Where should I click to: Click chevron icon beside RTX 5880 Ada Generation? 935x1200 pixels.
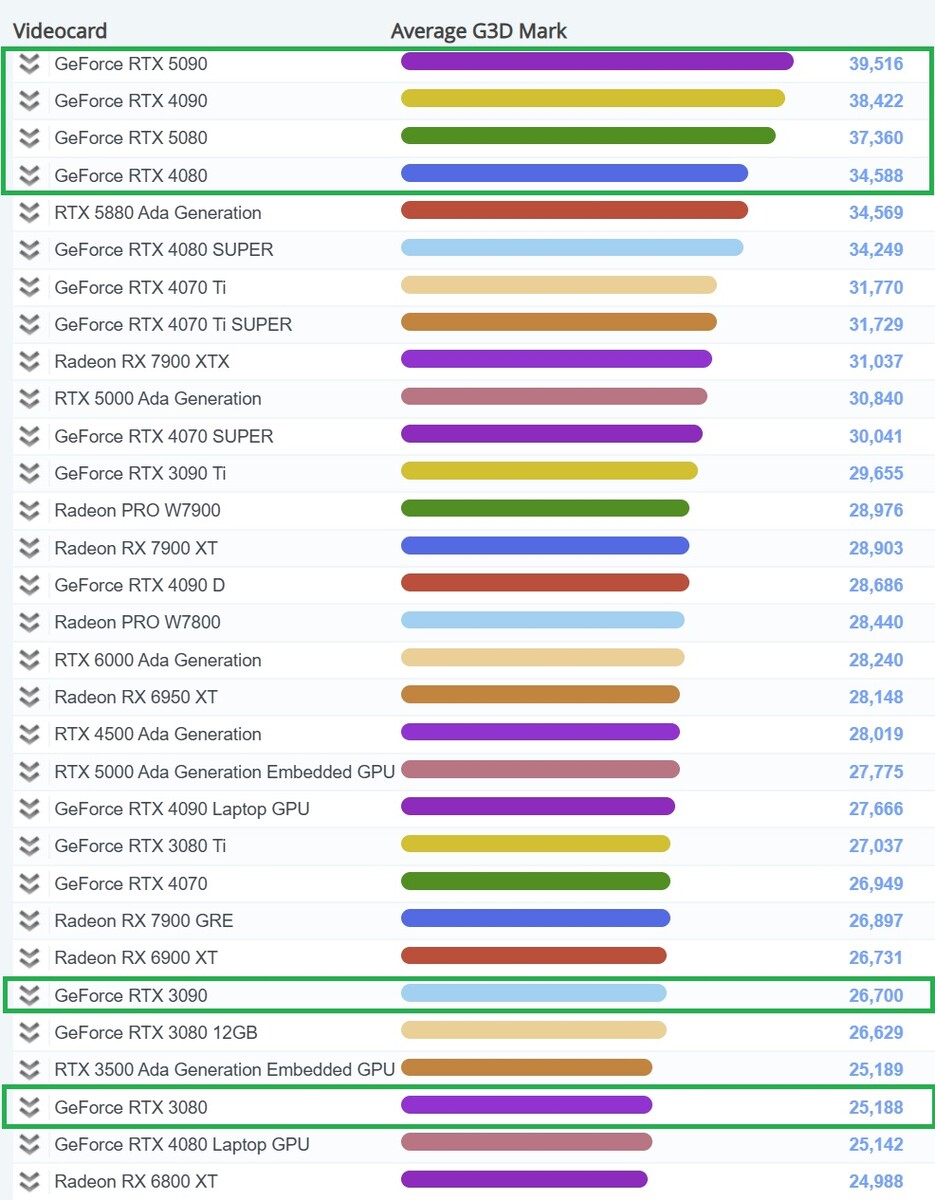(30, 213)
